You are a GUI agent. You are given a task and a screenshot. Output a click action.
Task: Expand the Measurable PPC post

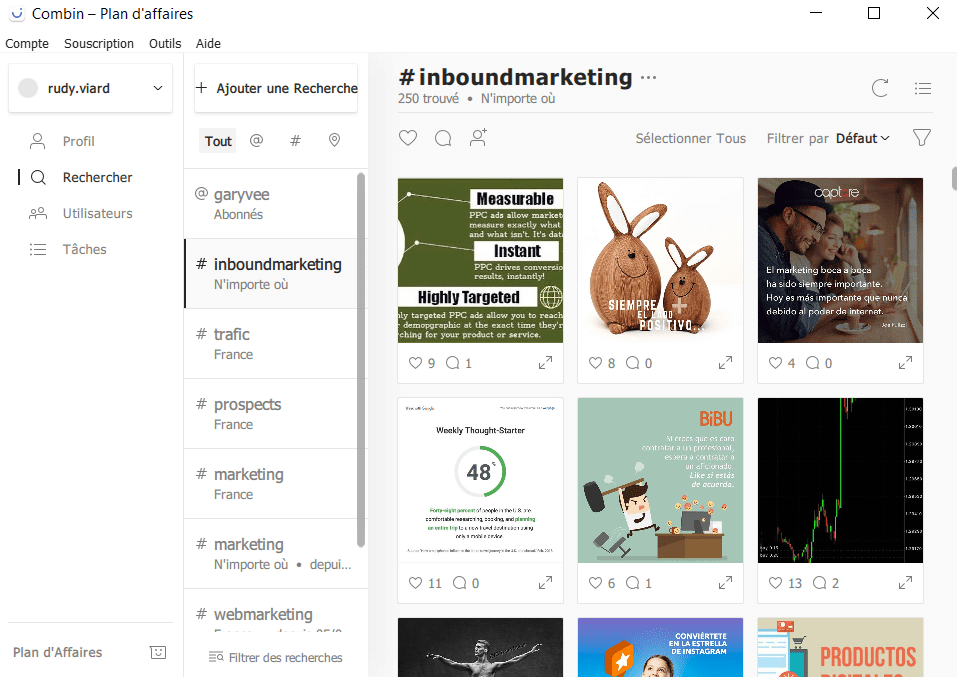coord(545,363)
